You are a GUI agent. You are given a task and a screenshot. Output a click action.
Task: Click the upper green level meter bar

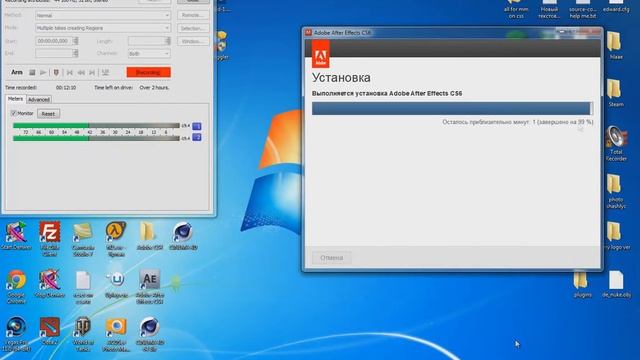click(x=96, y=126)
